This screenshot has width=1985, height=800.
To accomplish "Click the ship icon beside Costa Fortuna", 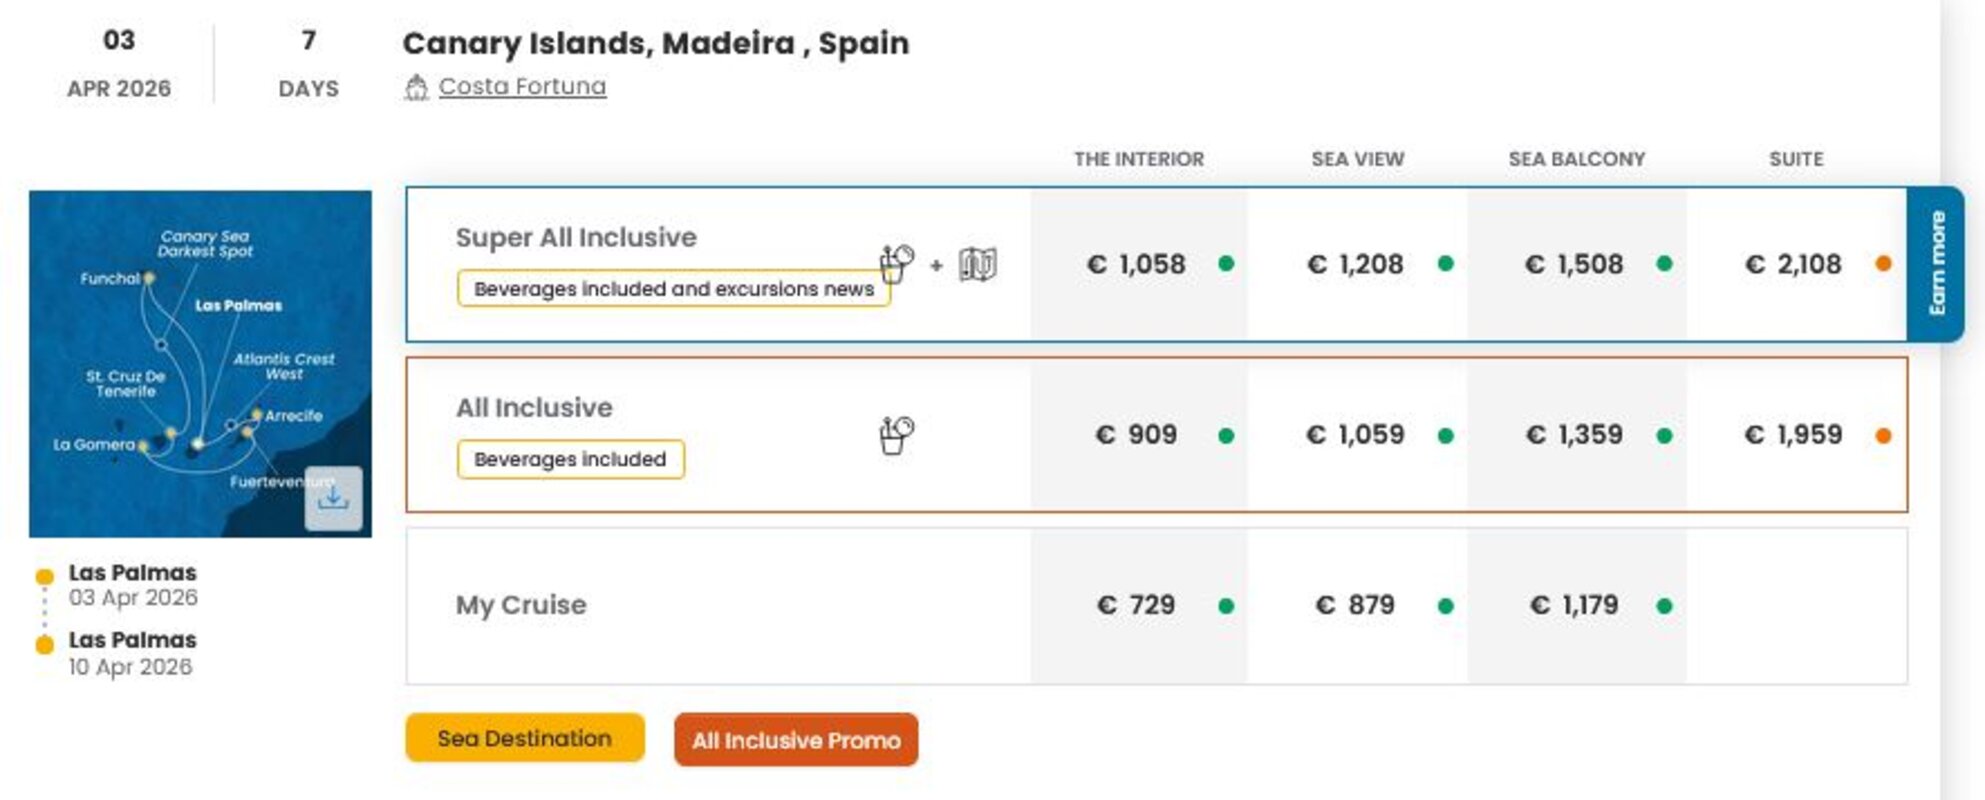I will pos(416,88).
